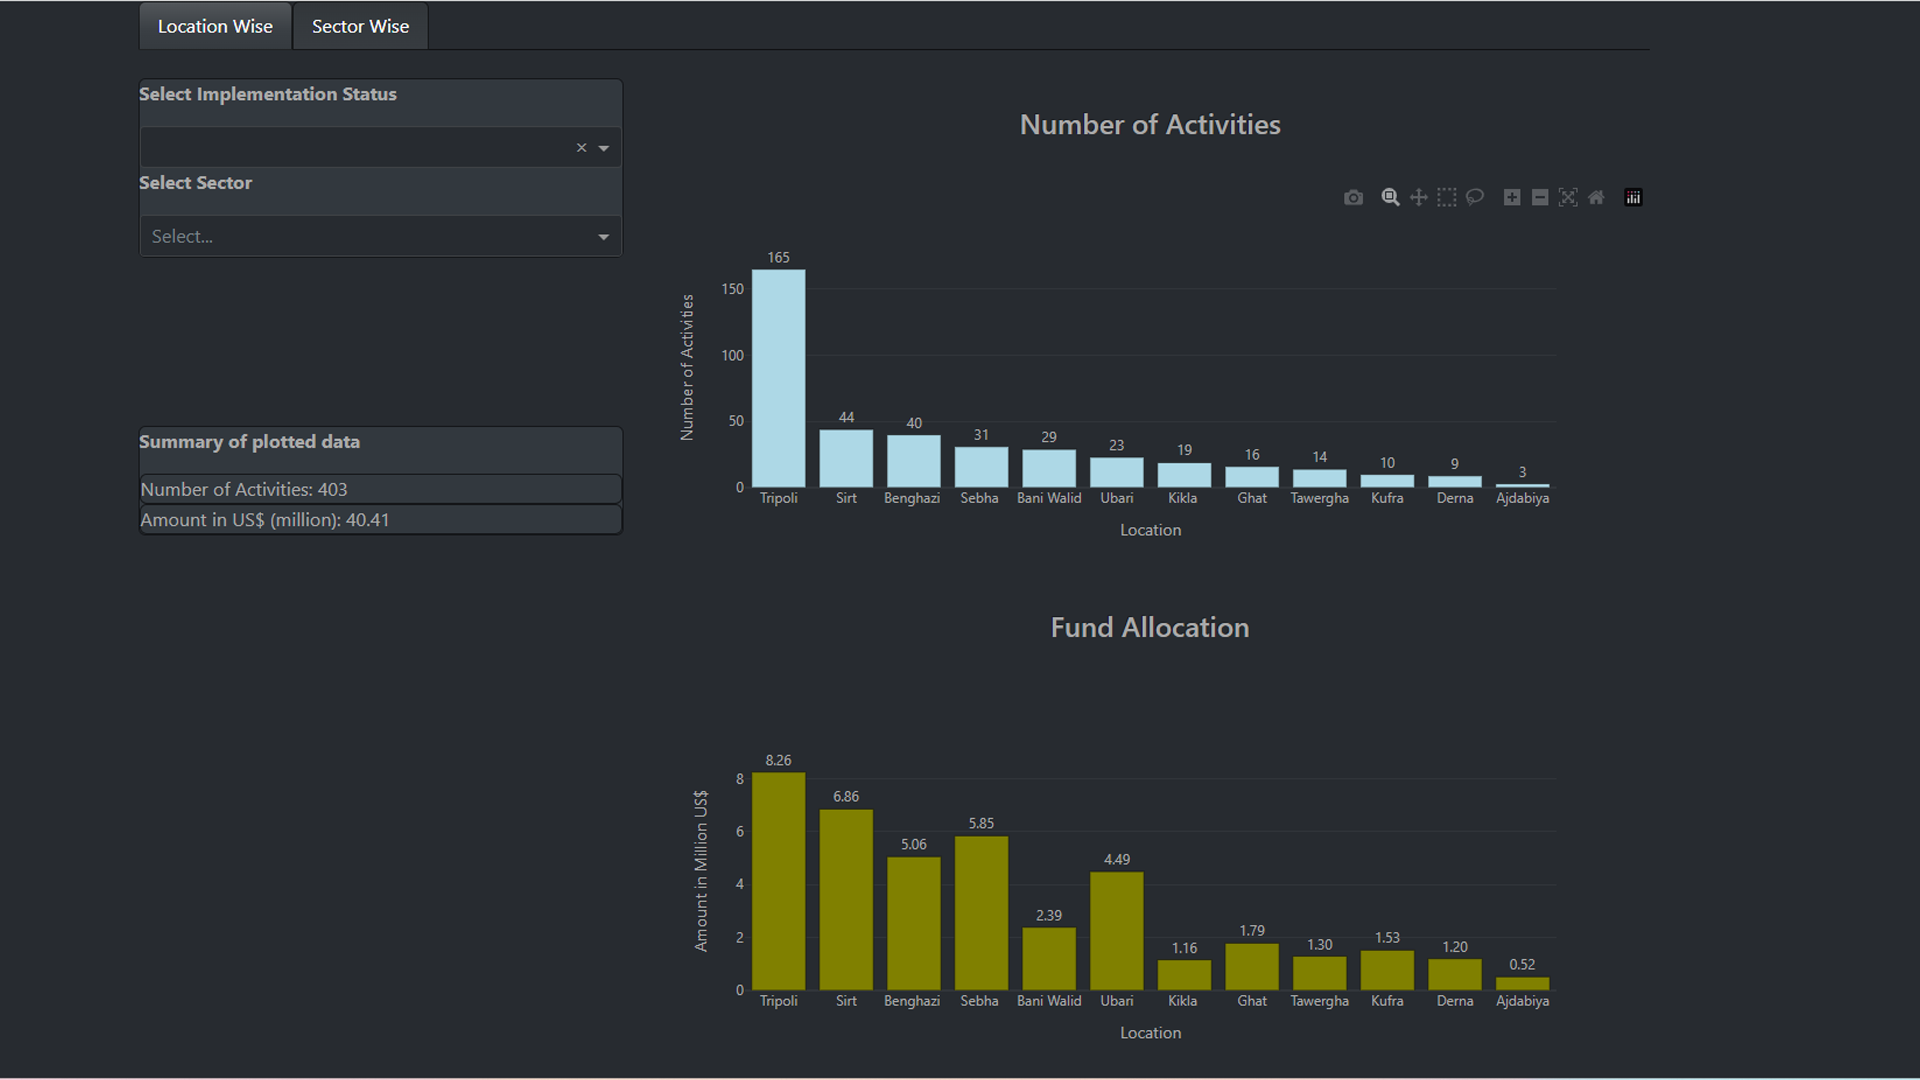Click the crosshair/plus icon in chart toolbar
This screenshot has height=1080, width=1920.
coord(1419,198)
